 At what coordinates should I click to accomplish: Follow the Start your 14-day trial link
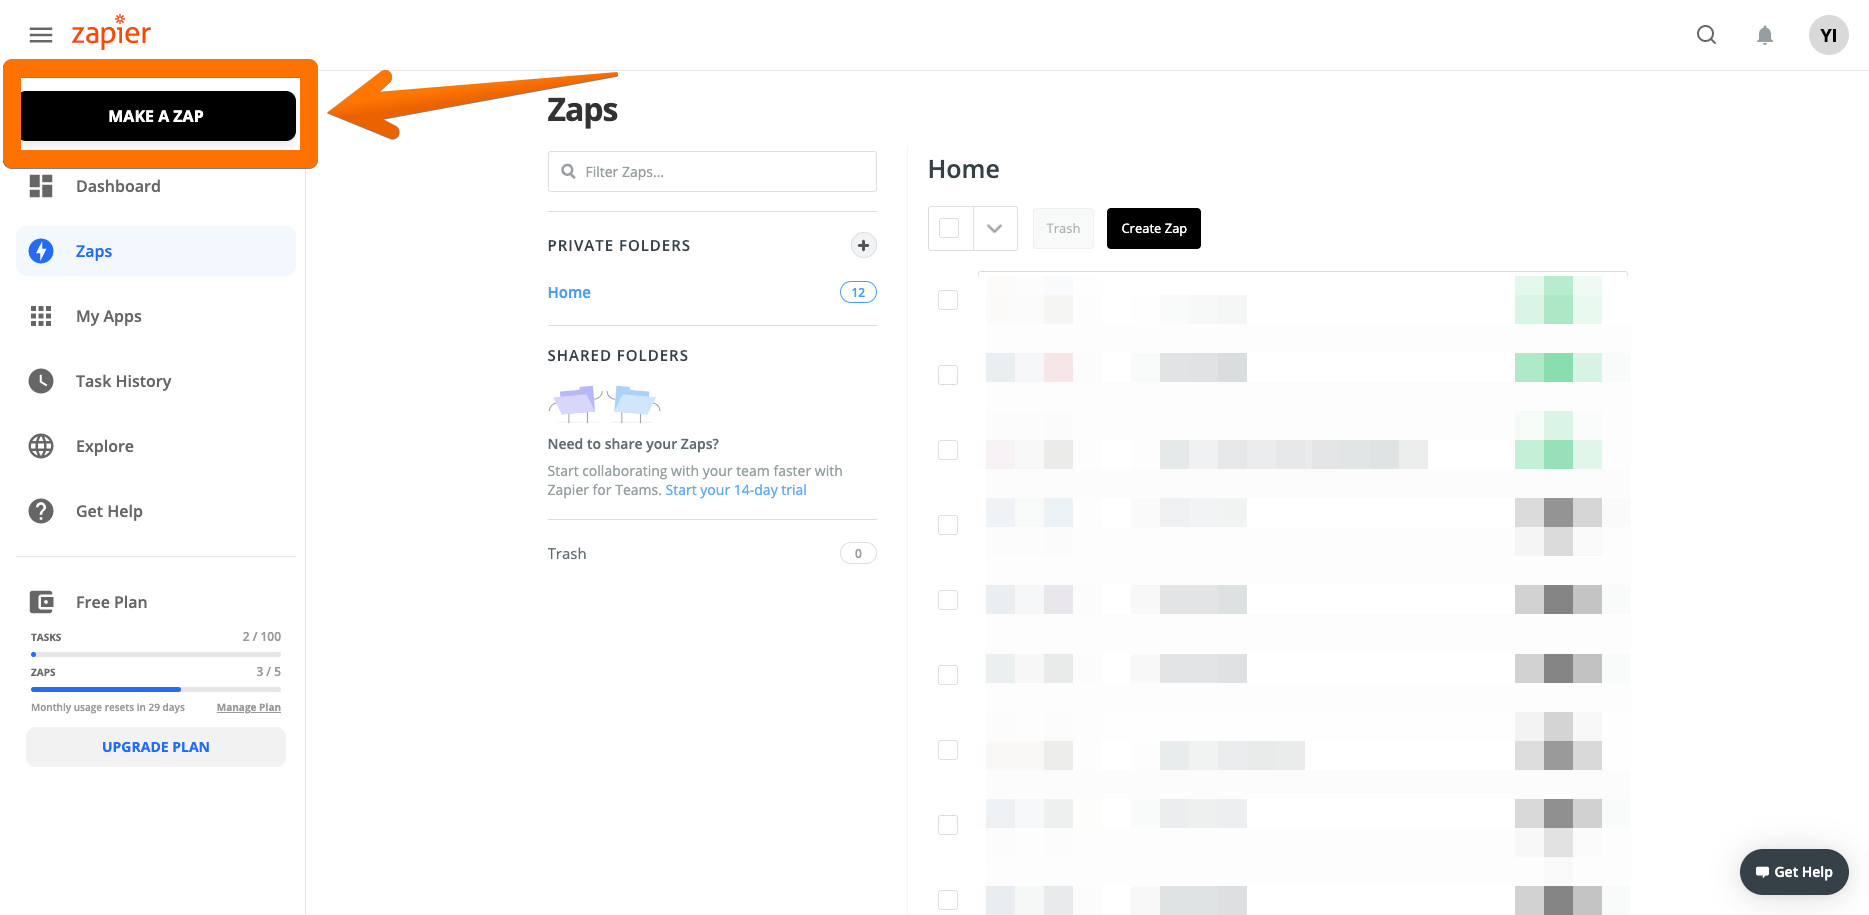click(736, 490)
